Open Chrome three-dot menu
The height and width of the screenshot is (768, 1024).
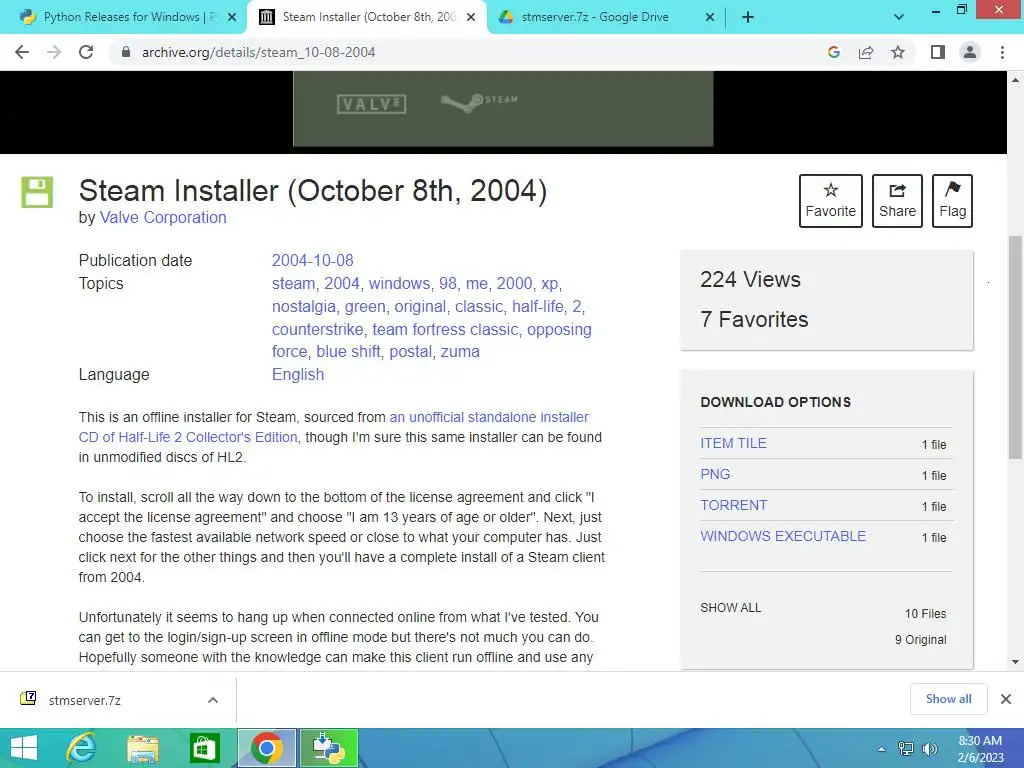pos(1002,52)
